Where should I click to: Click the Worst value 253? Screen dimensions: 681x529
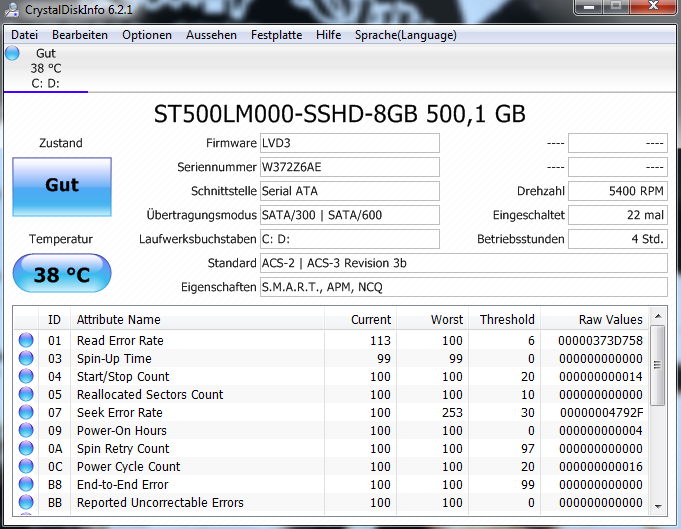[x=452, y=413]
